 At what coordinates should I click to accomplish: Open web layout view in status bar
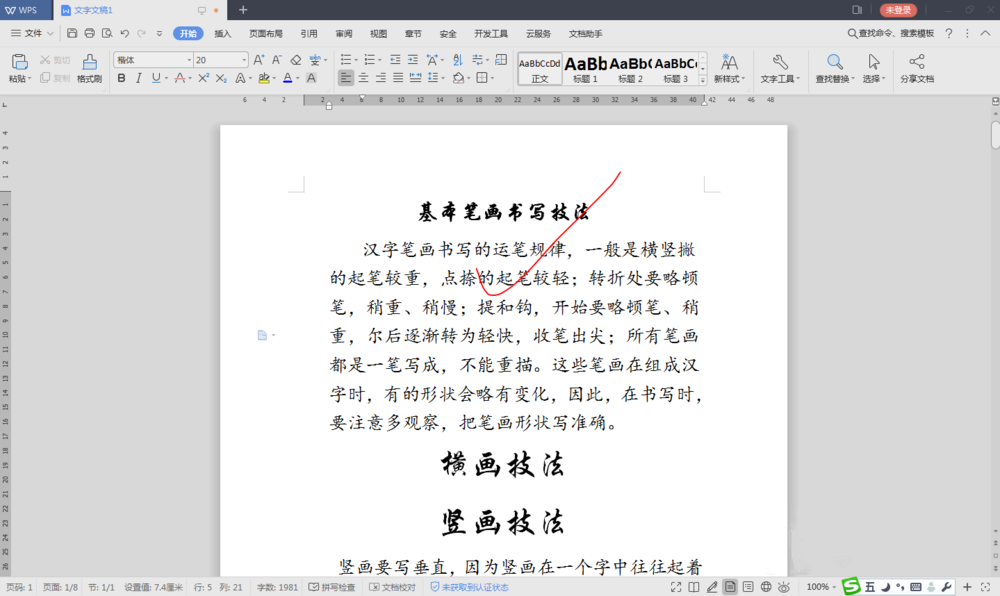[766, 586]
